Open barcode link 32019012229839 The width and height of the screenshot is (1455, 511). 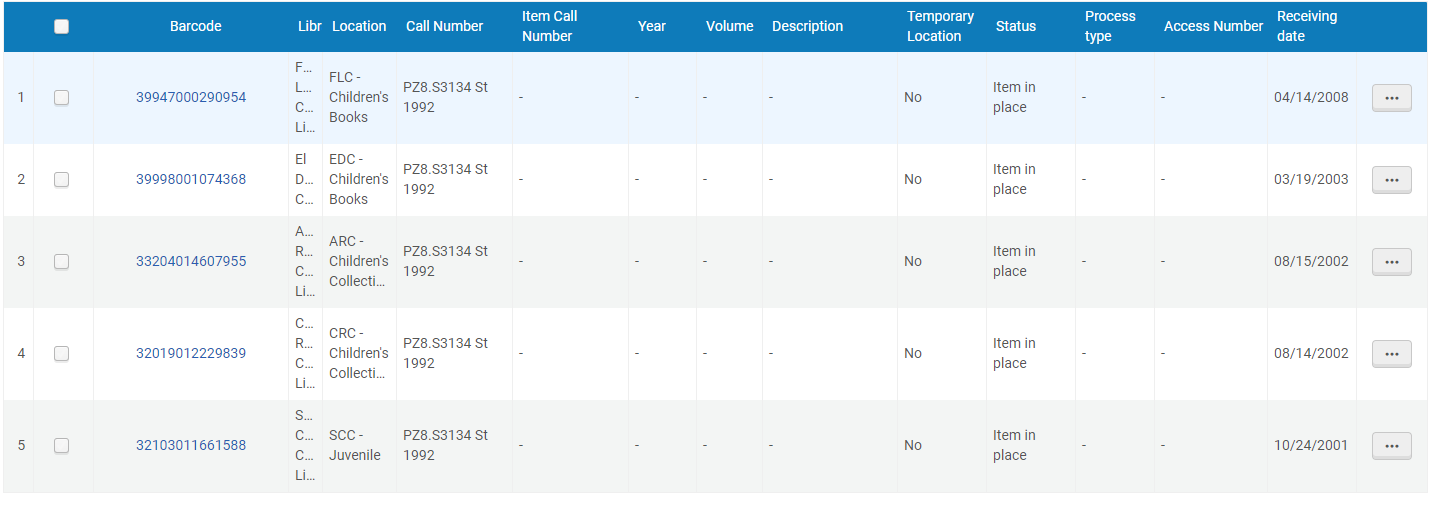tap(191, 354)
